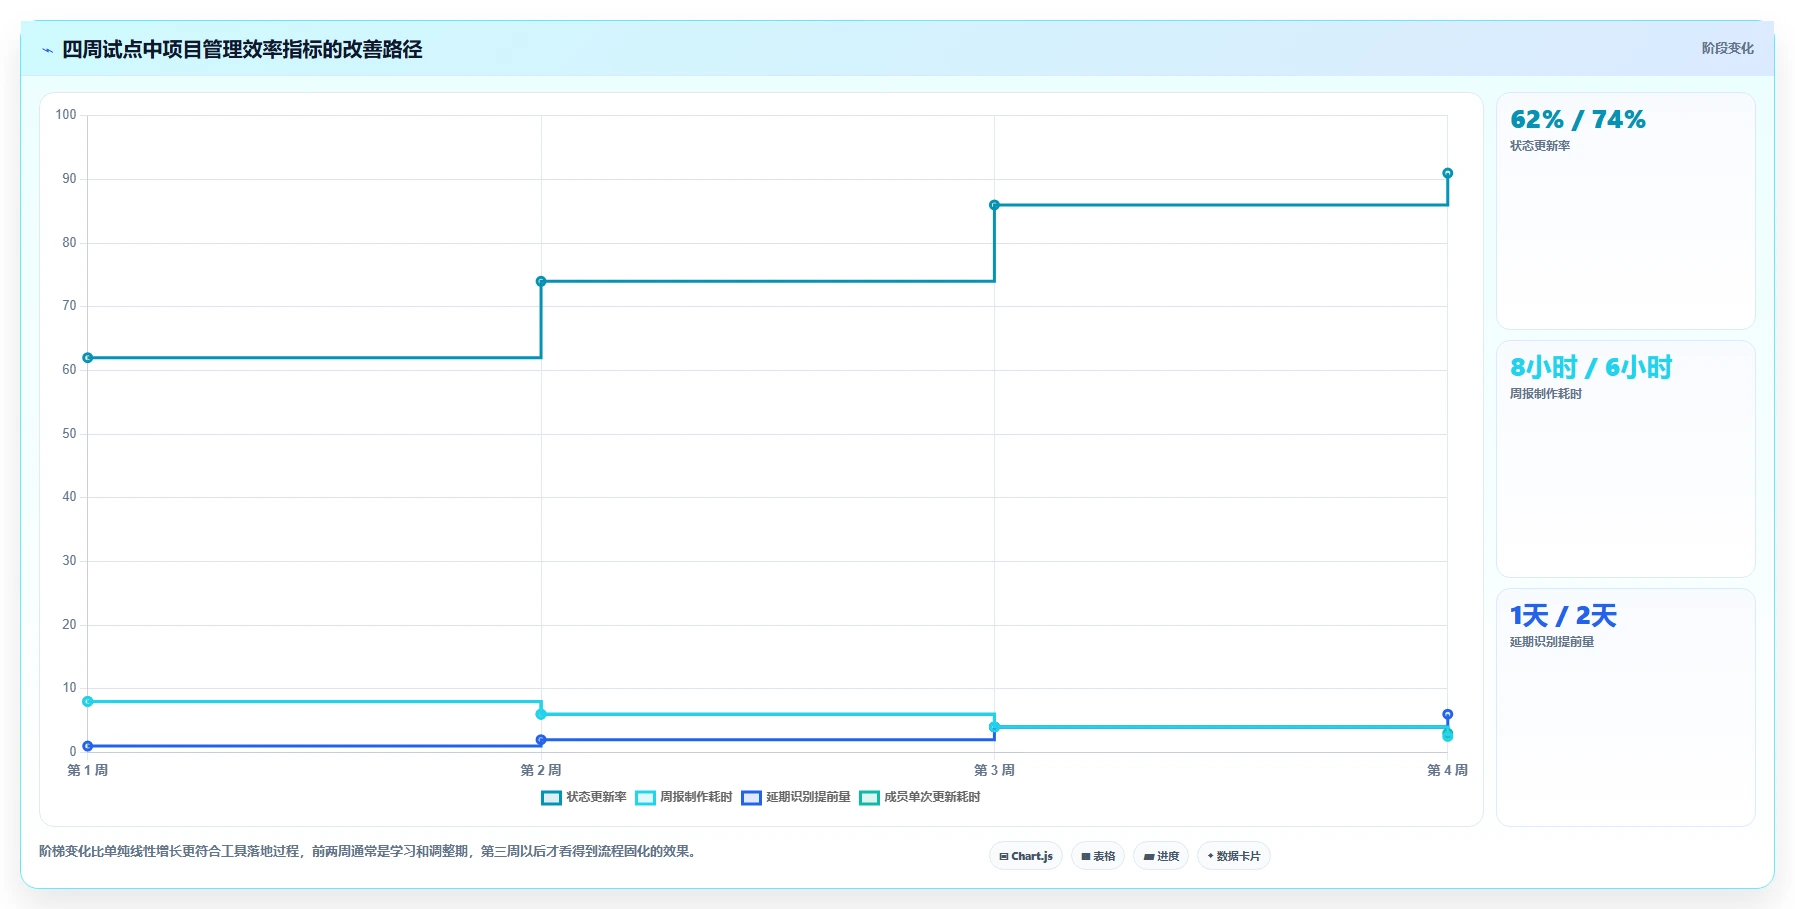This screenshot has height=909, width=1795.
Task: Click the 数据卡片 chip
Action: click(1234, 856)
